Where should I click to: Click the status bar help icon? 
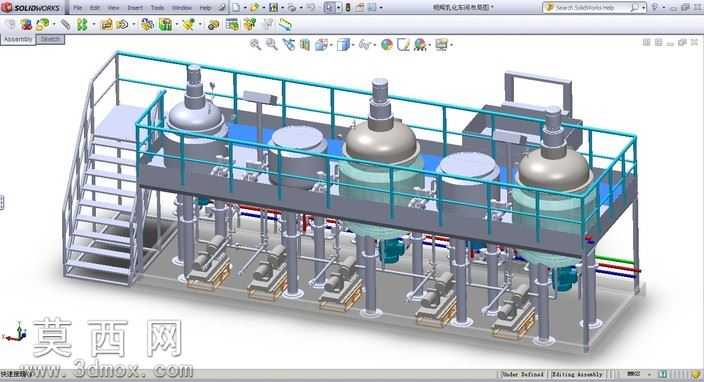coord(663,374)
